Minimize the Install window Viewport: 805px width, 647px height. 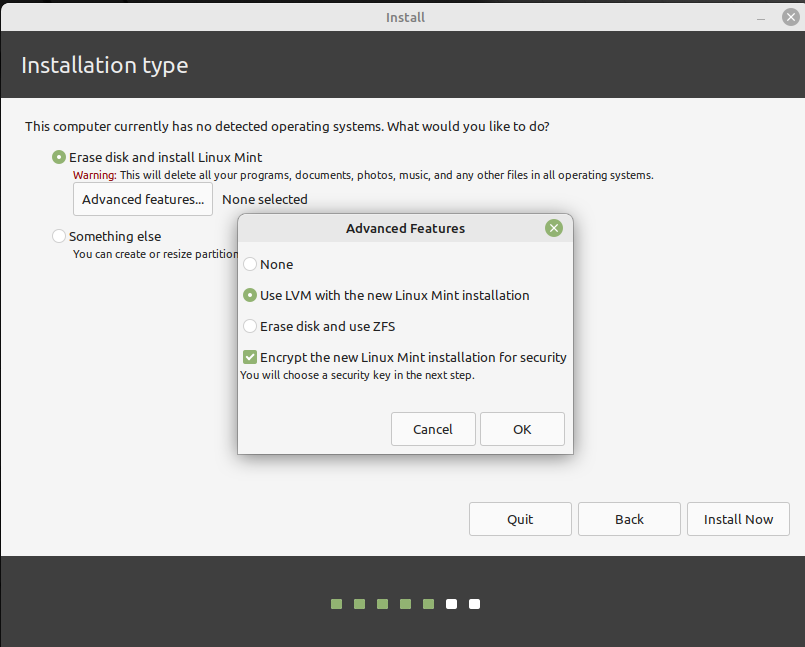pyautogui.click(x=761, y=18)
